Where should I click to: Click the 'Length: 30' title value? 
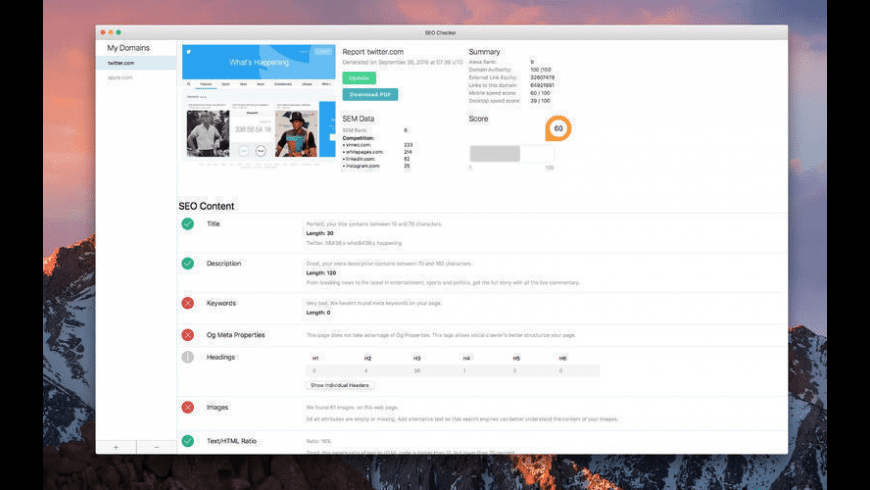pos(320,234)
